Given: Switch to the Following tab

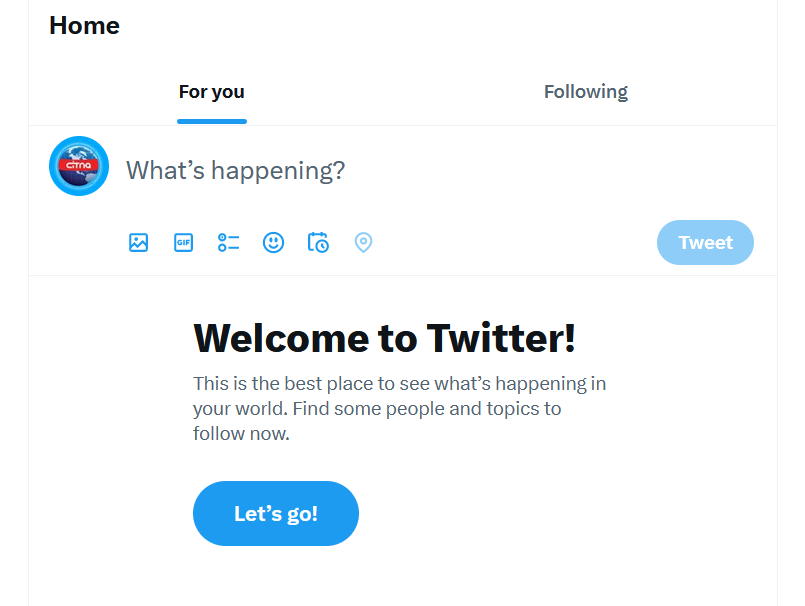Looking at the screenshot, I should click(586, 92).
